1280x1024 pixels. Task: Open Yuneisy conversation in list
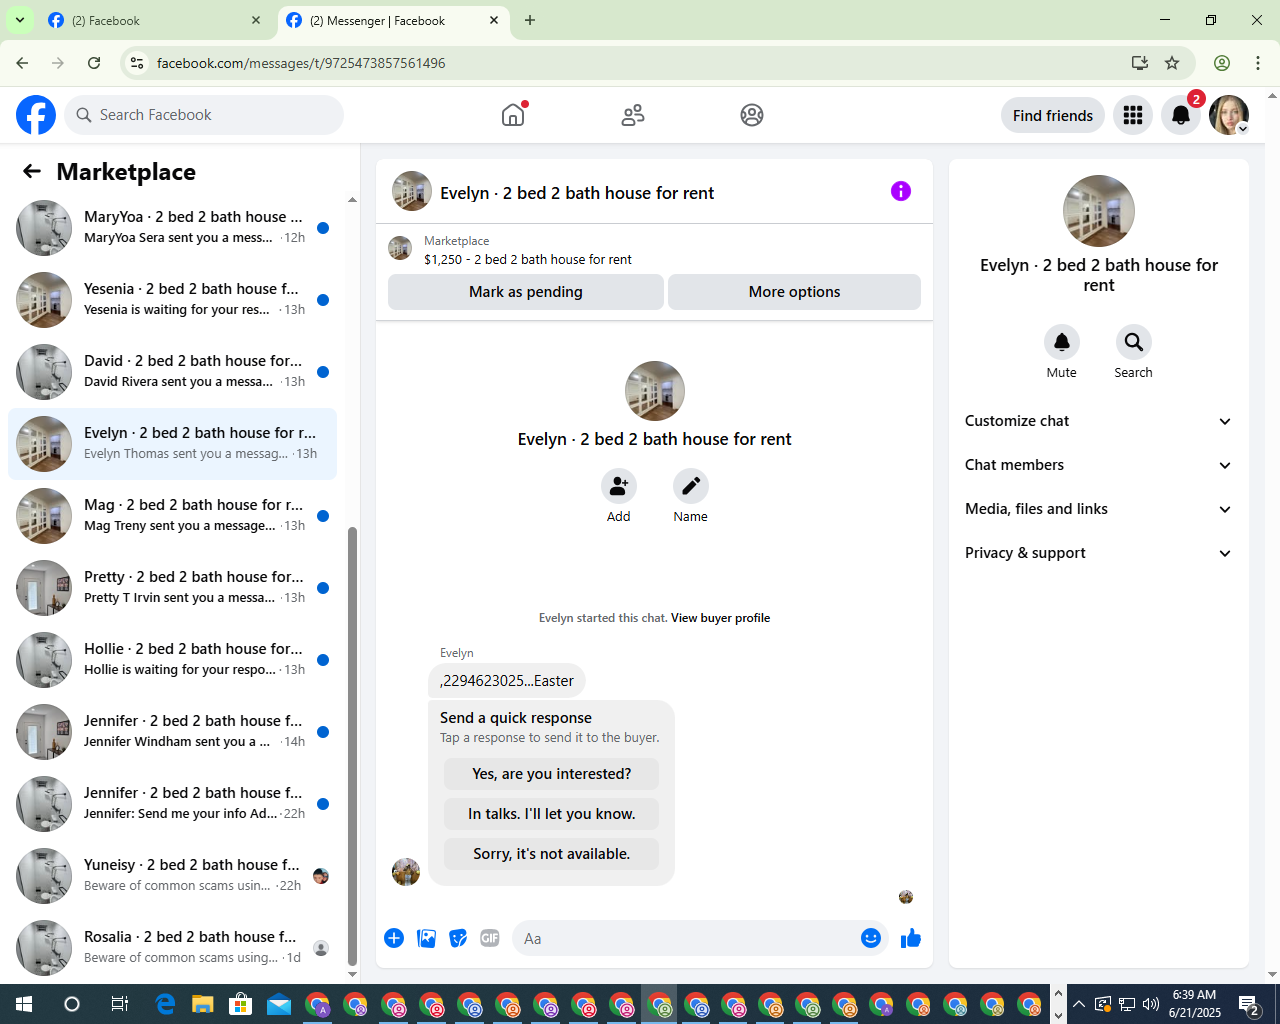173,876
